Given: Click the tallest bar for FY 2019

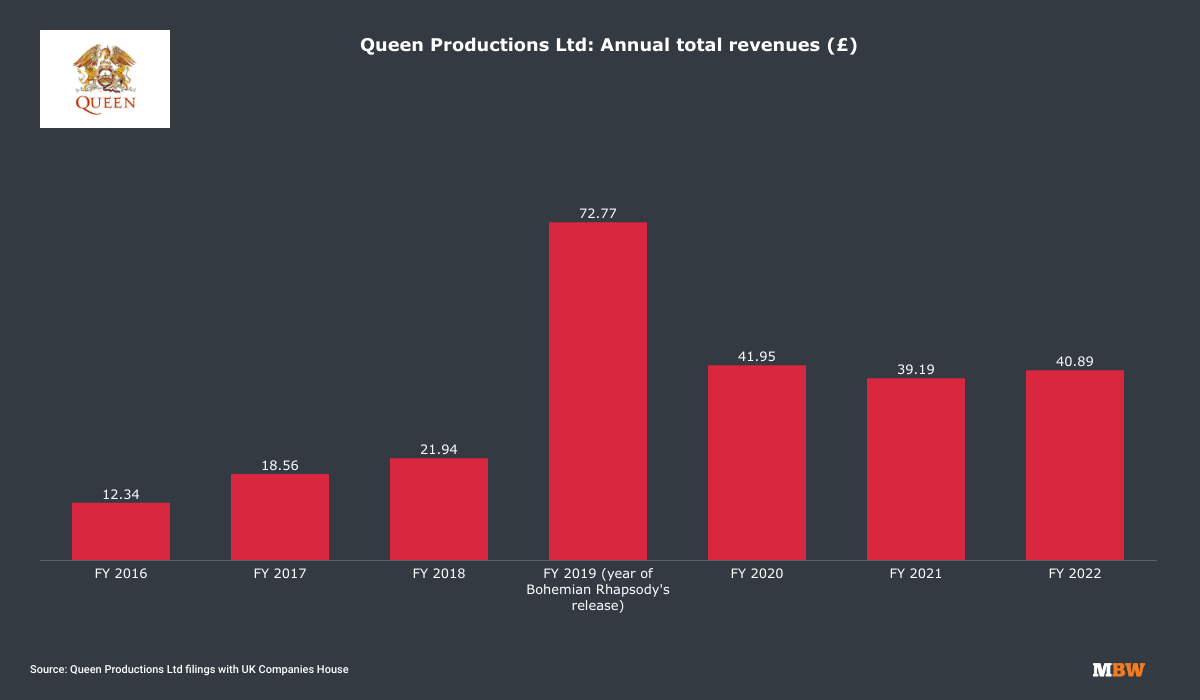Looking at the screenshot, I should click(x=598, y=391).
